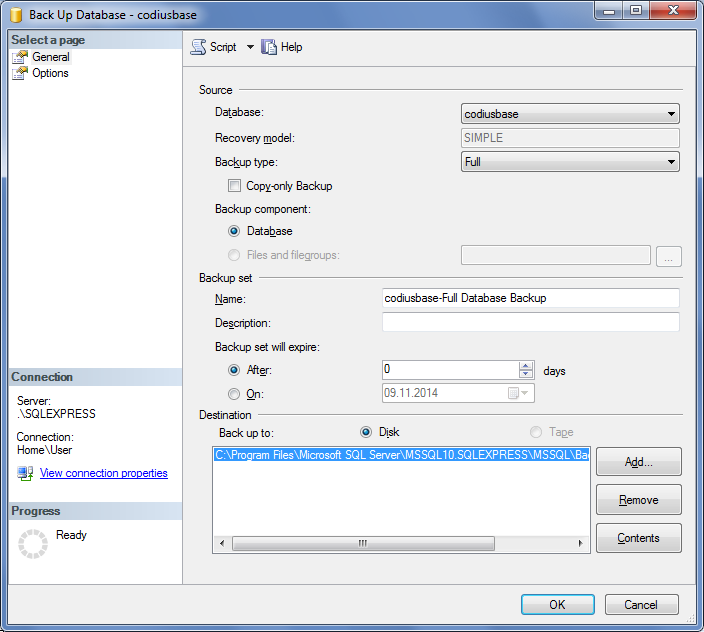
Task: Click the General page icon
Action: click(x=20, y=57)
